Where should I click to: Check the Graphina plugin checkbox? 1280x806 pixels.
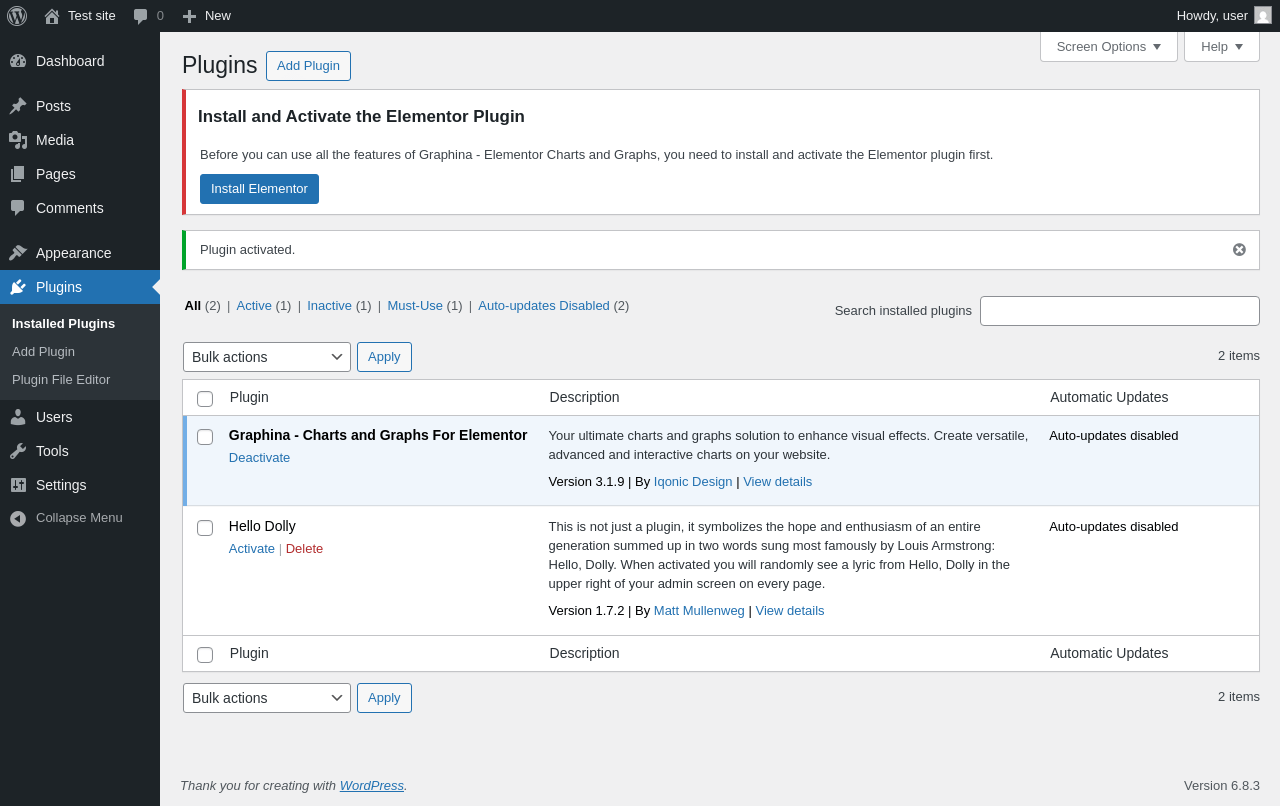205,437
